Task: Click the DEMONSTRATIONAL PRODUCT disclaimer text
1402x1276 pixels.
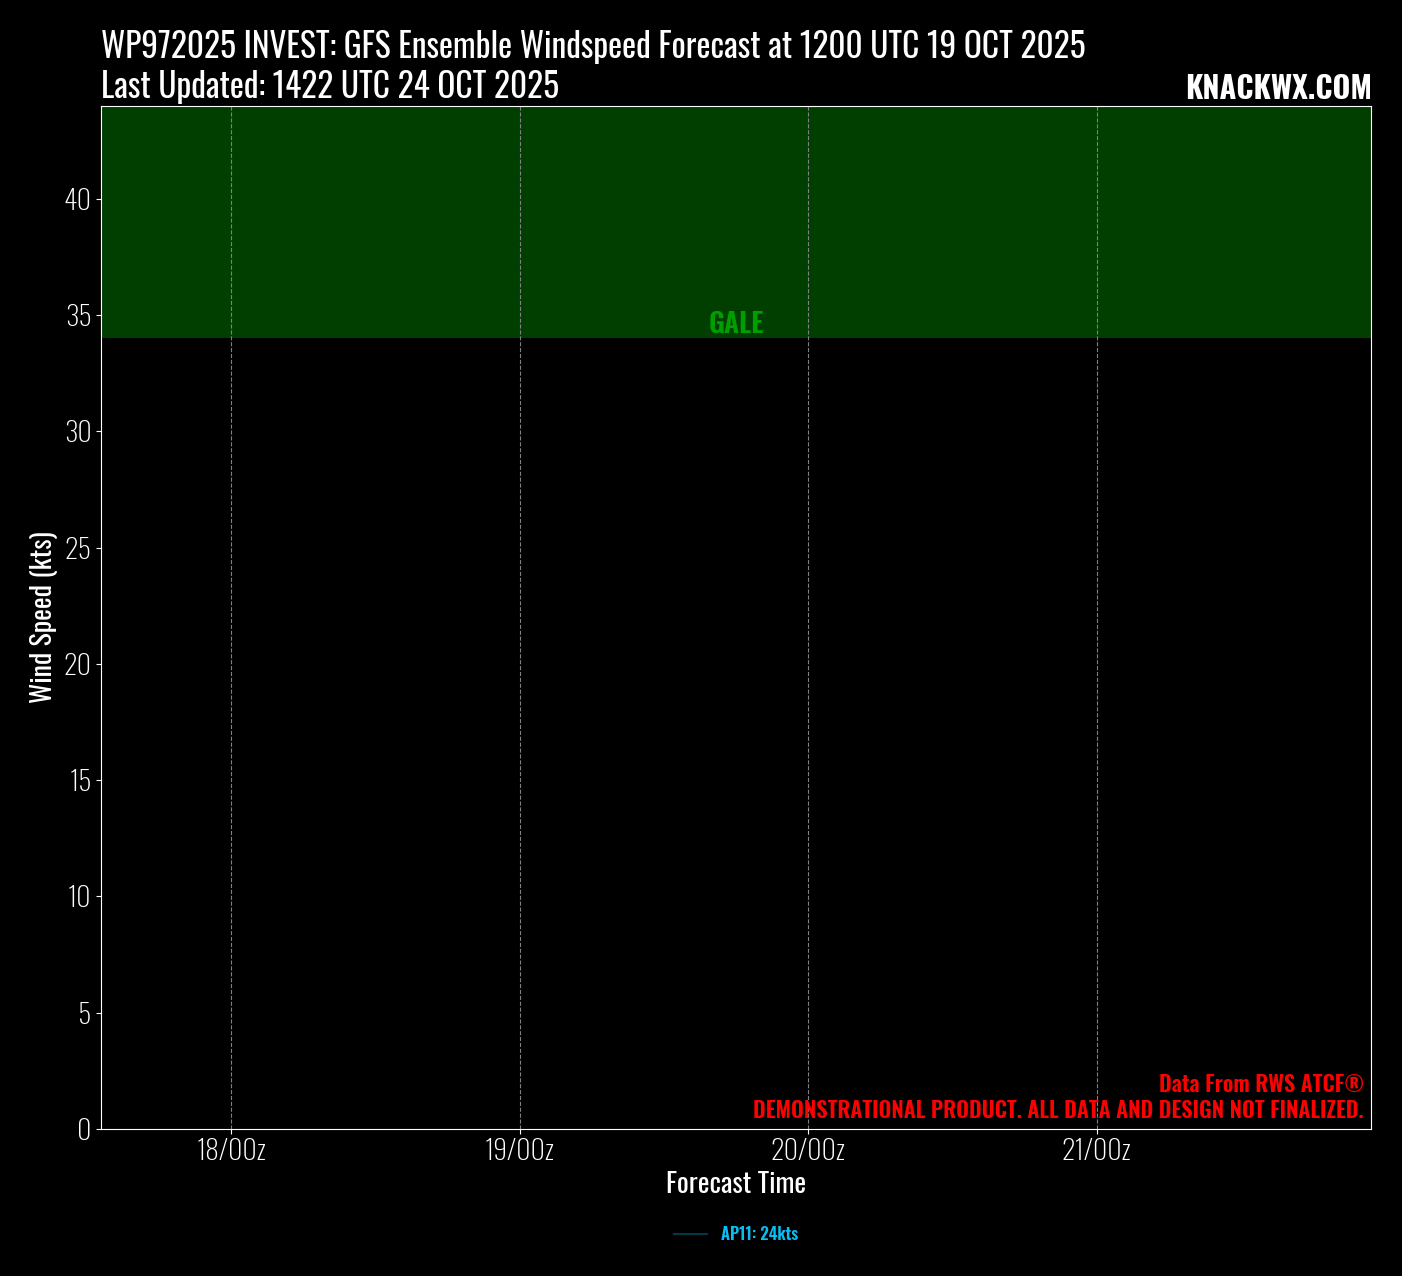Action: [1058, 1109]
